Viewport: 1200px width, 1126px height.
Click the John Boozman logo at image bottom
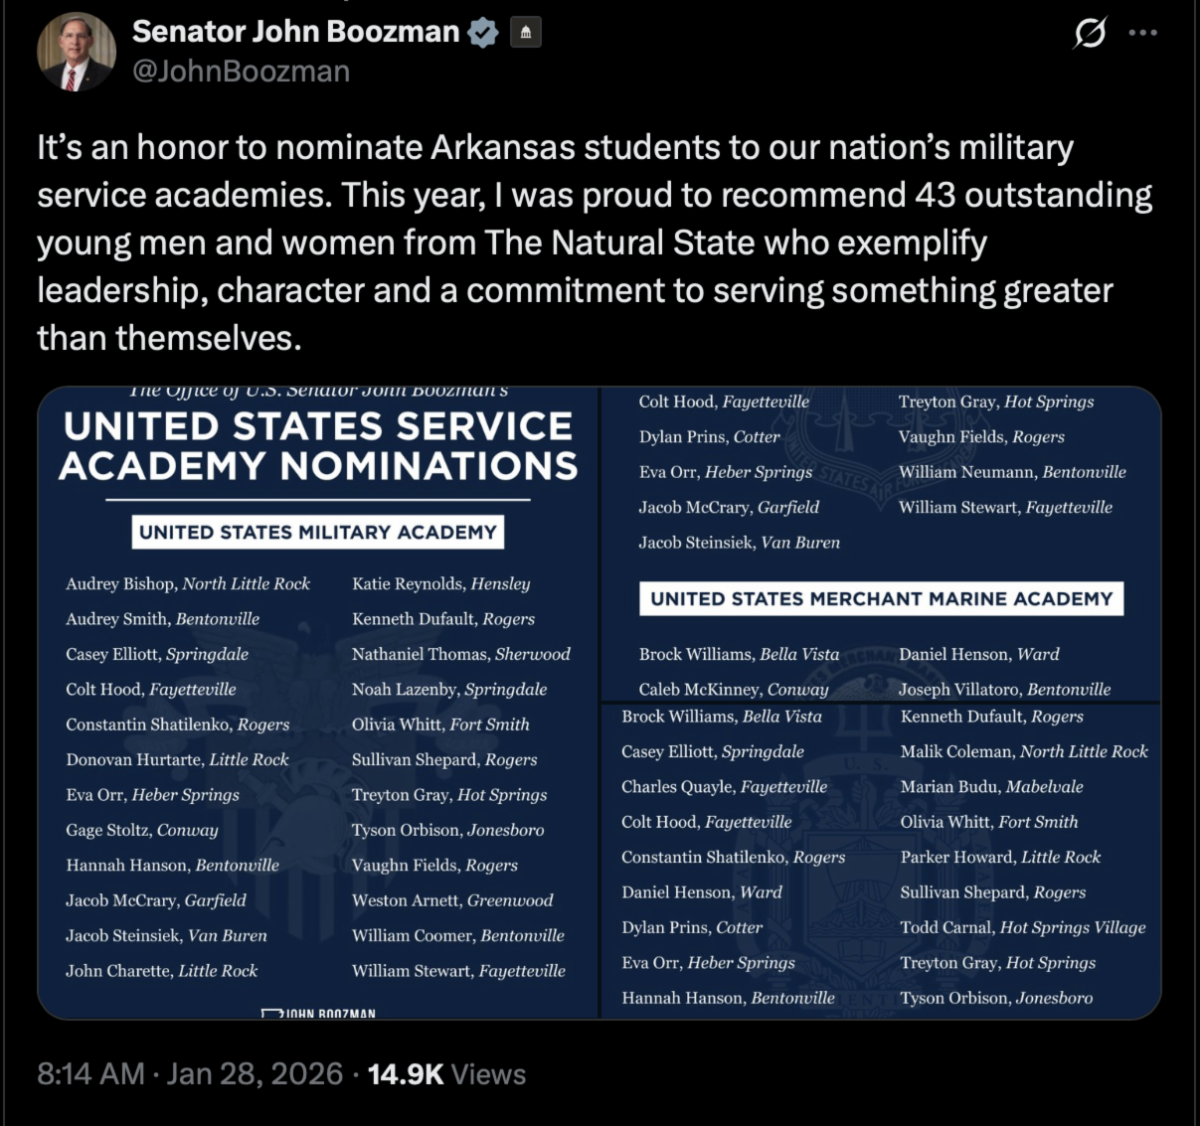[318, 1013]
